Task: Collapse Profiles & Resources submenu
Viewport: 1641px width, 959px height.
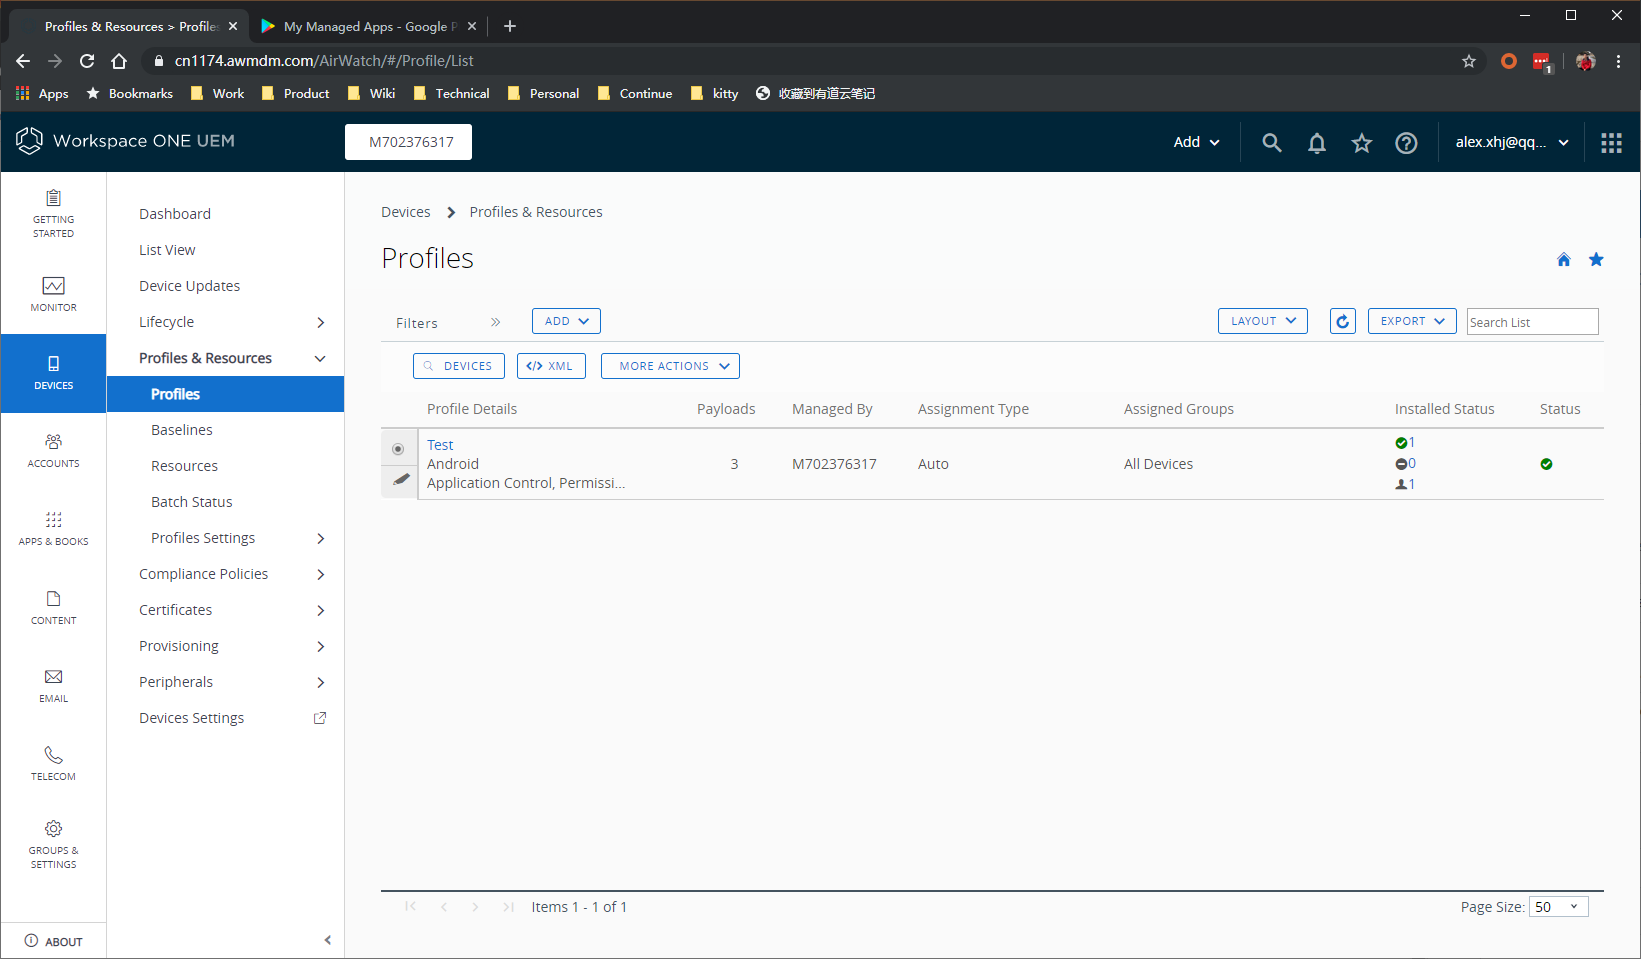Action: coord(320,358)
